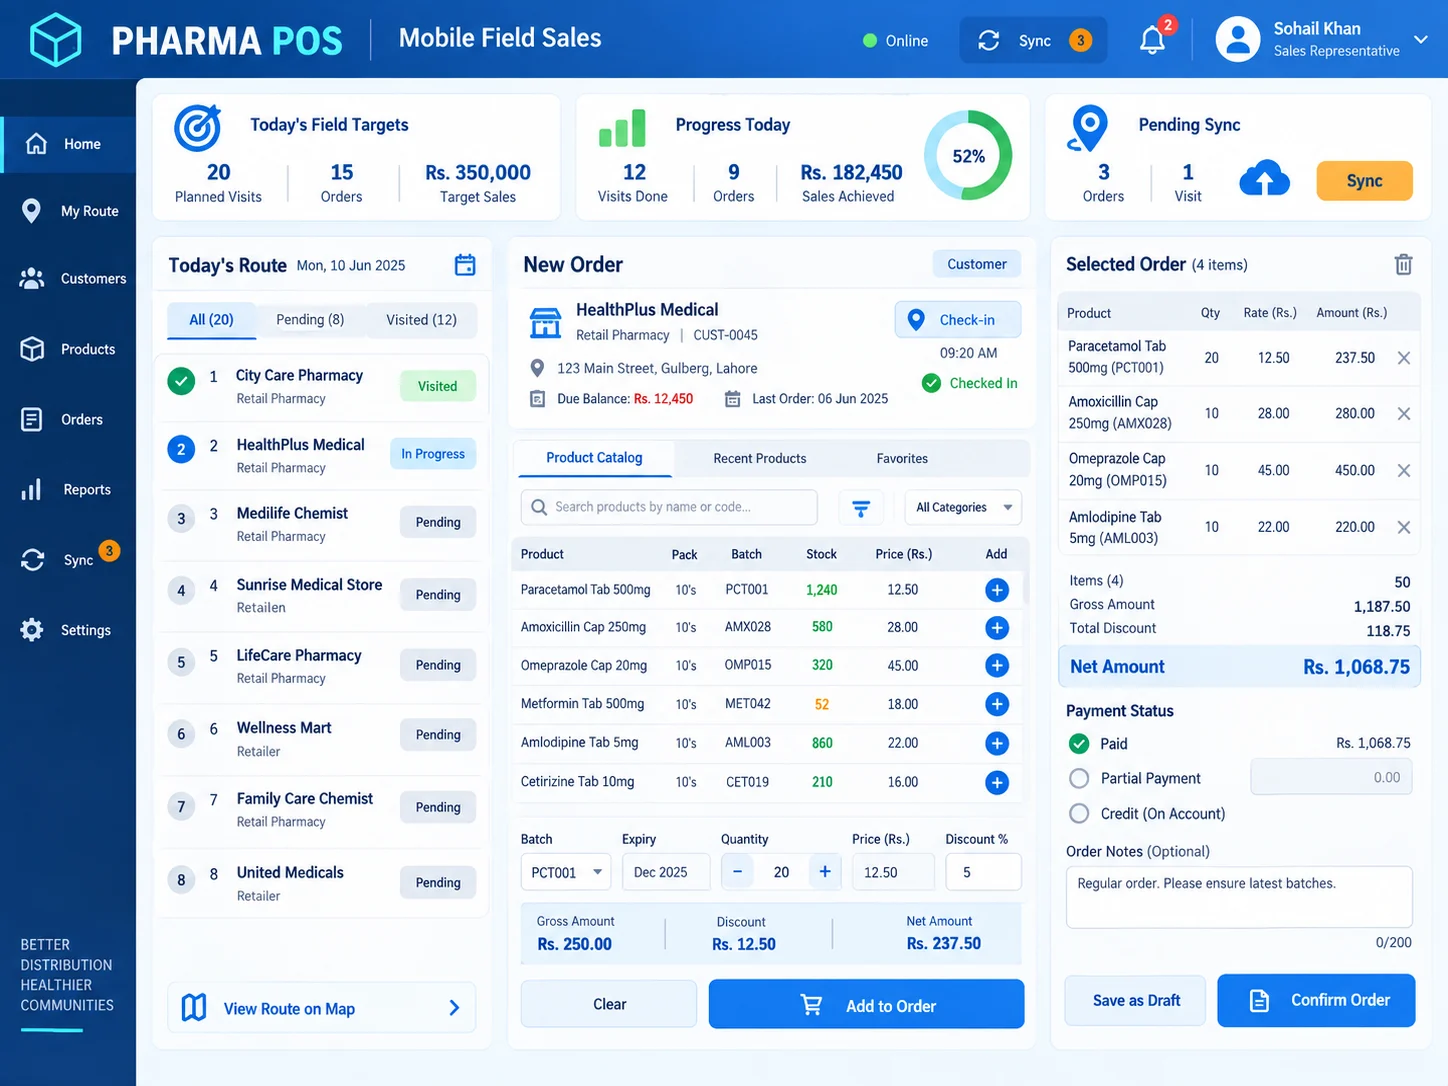Add Paracetamol Tab 500mg with plus icon

(x=997, y=590)
